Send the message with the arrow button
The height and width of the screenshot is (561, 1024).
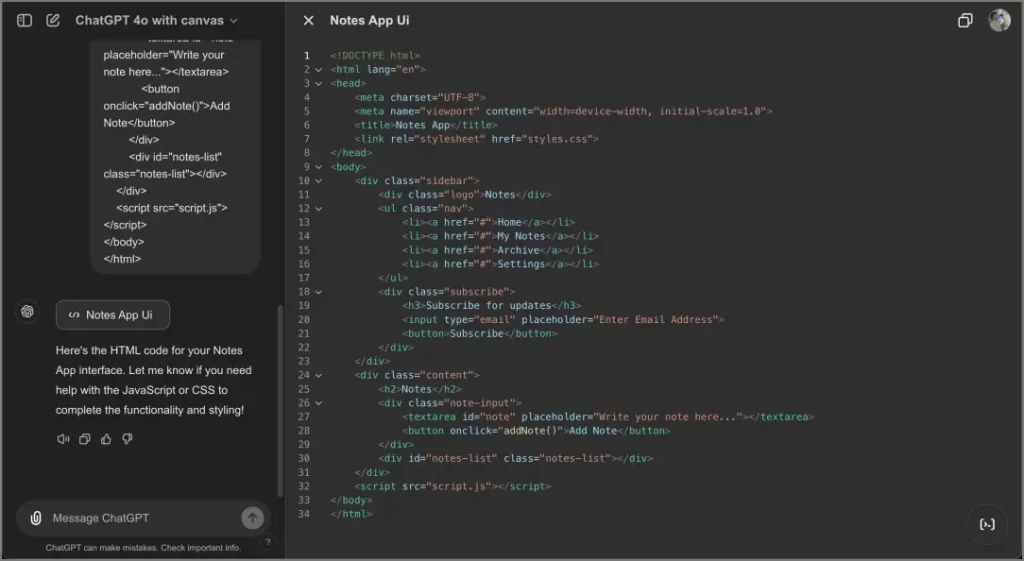[252, 518]
